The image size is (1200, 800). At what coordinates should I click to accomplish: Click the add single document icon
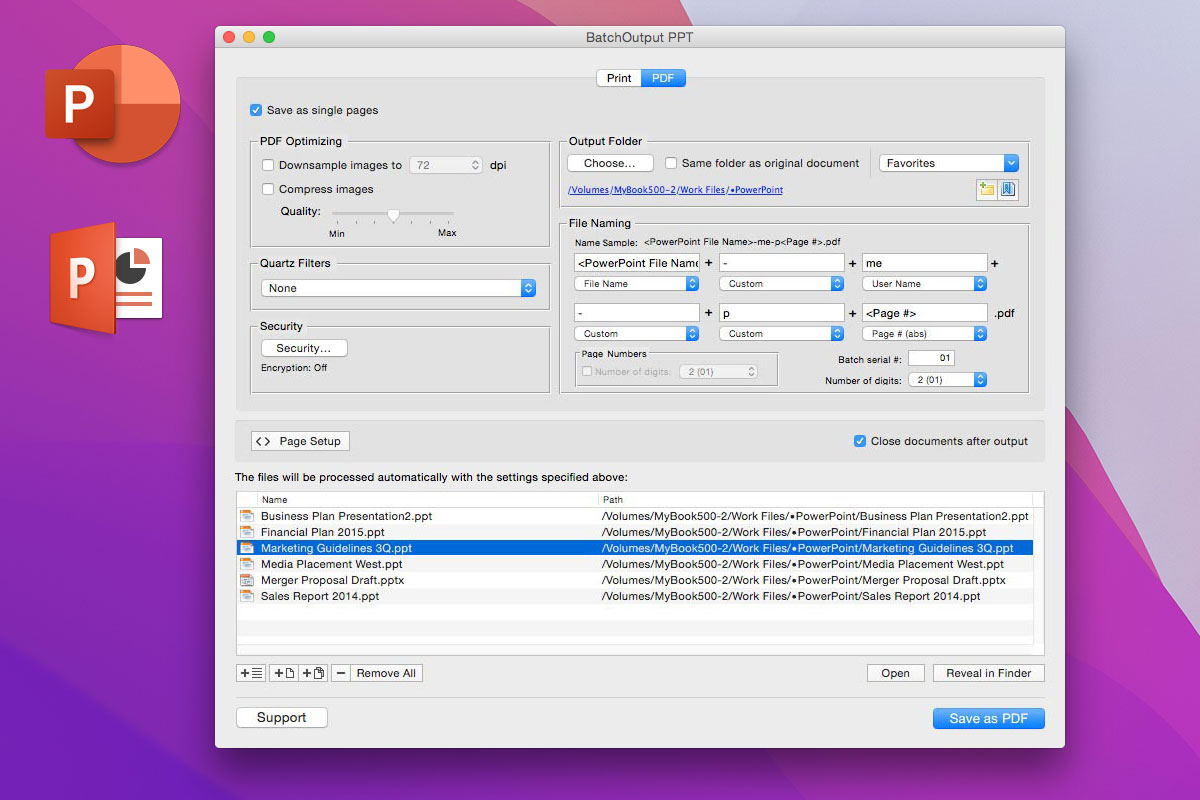point(283,673)
